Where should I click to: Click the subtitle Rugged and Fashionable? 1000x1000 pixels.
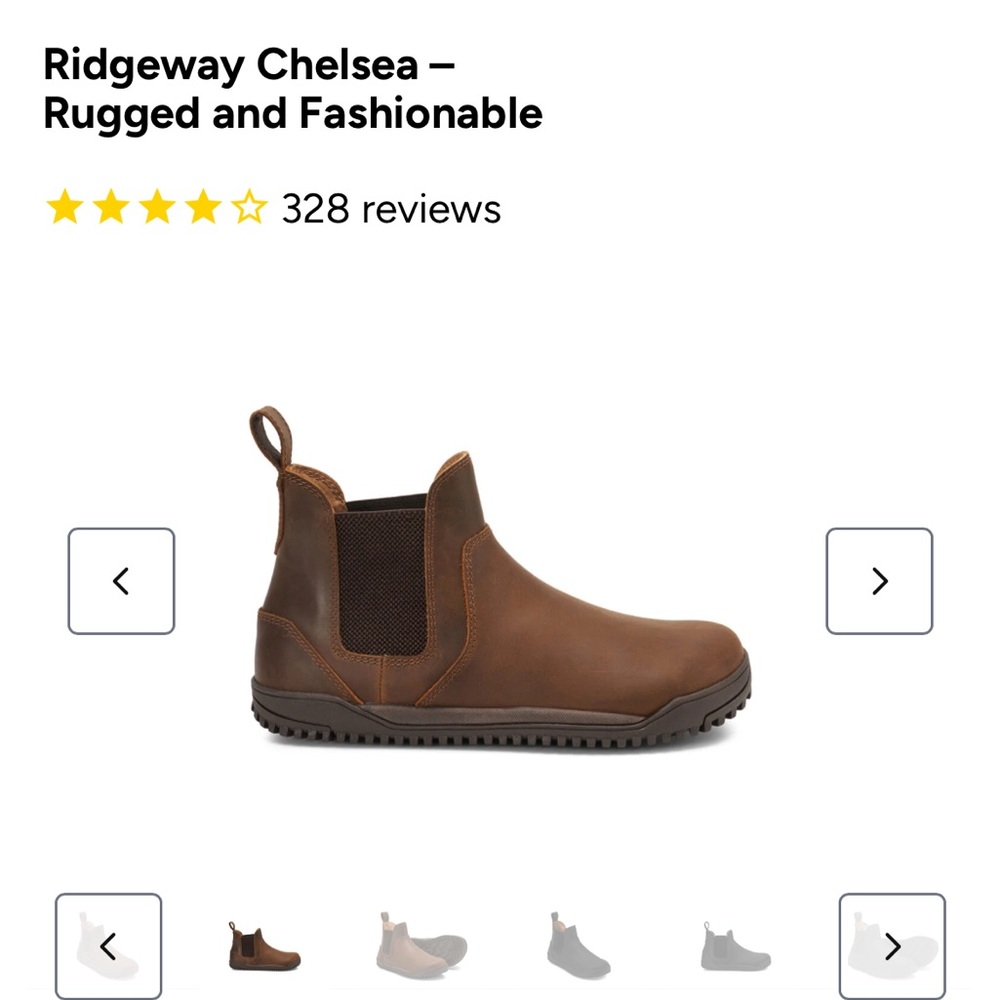tap(290, 113)
